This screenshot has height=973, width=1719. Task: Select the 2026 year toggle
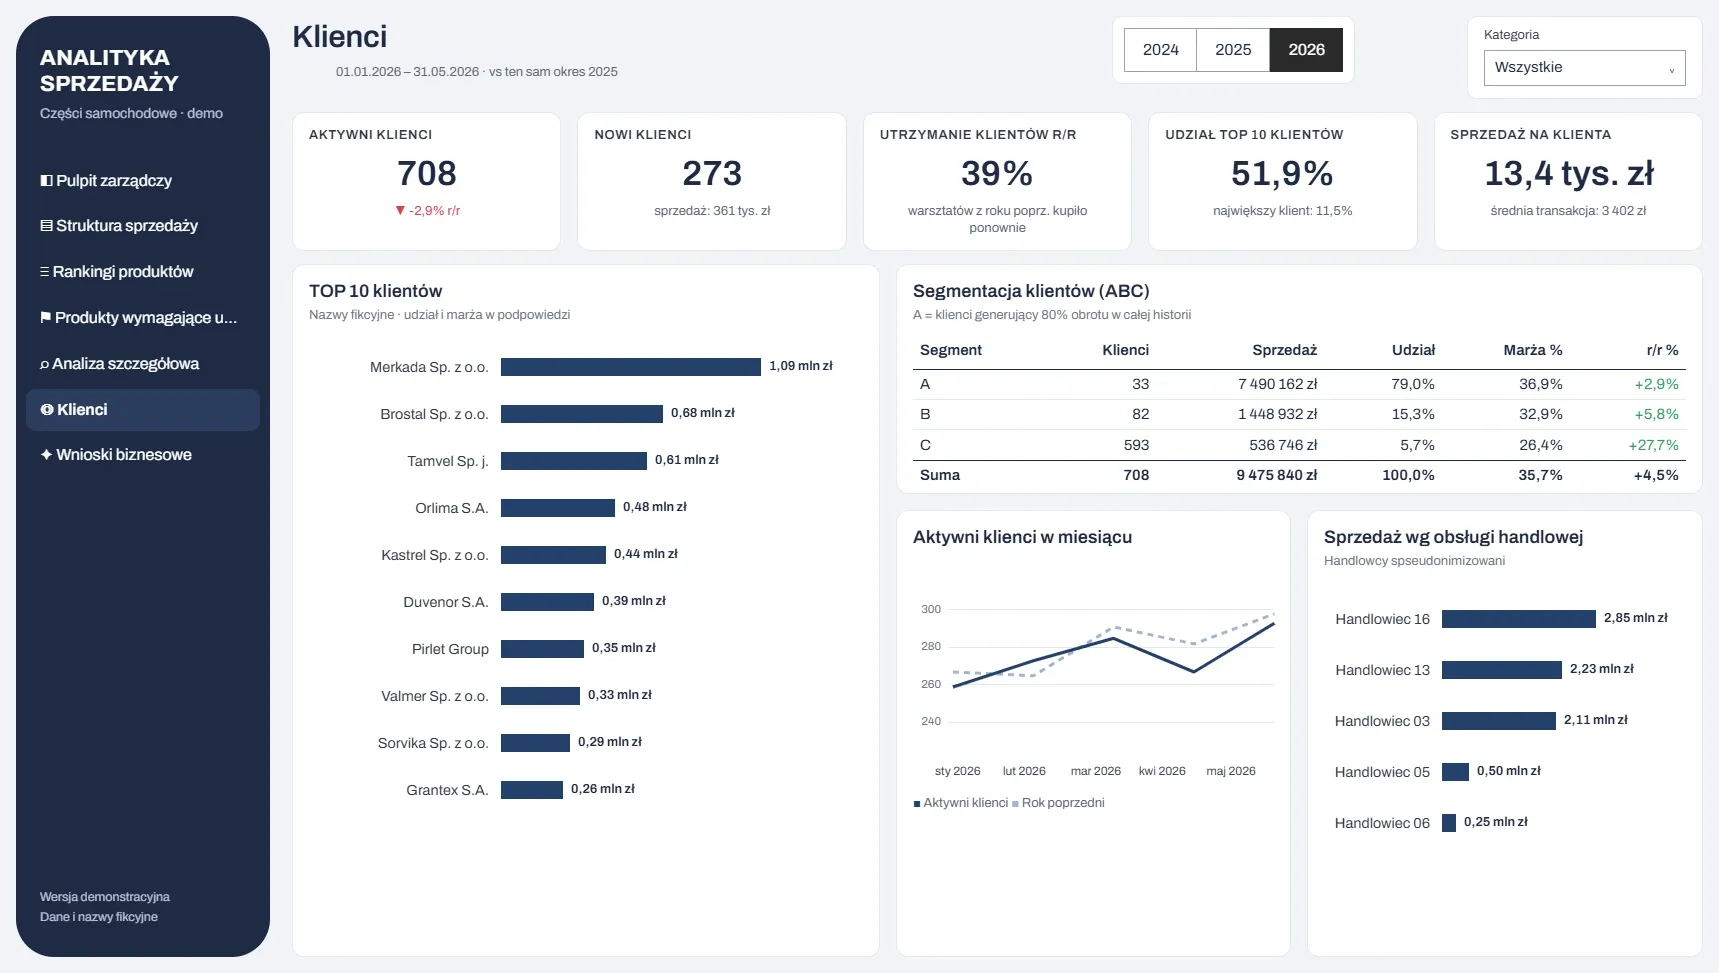(1306, 50)
